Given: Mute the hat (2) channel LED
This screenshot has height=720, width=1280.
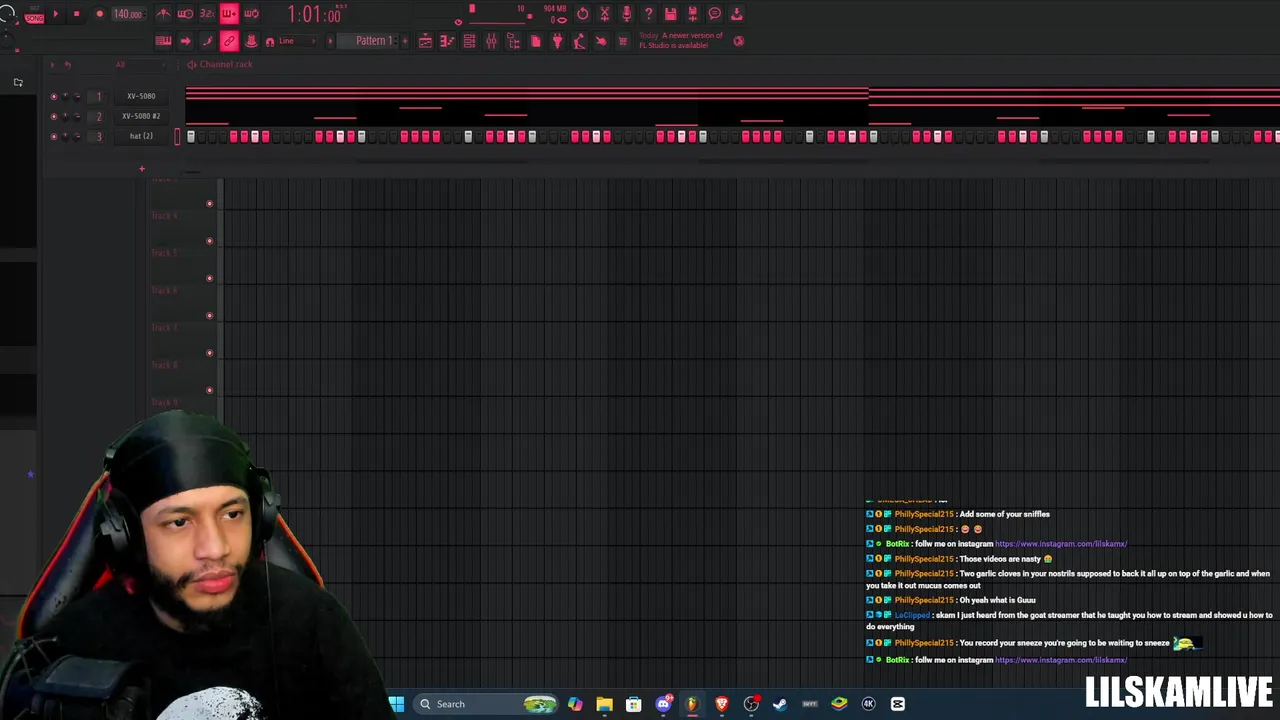Looking at the screenshot, I should tap(54, 137).
